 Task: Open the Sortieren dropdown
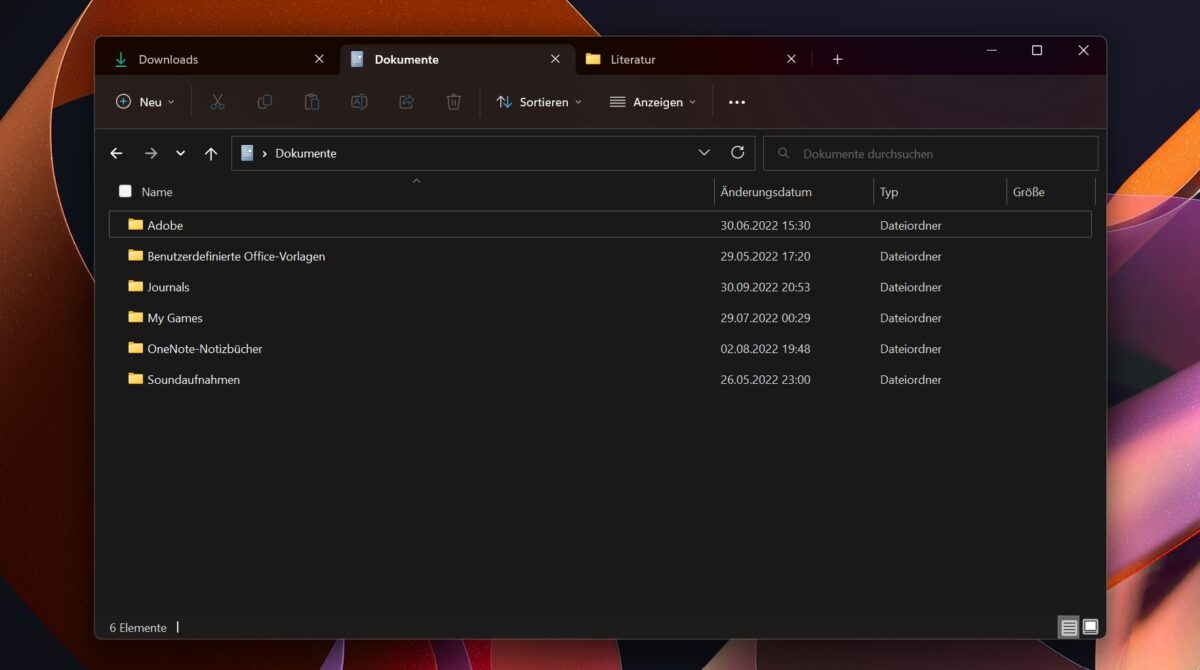point(538,101)
